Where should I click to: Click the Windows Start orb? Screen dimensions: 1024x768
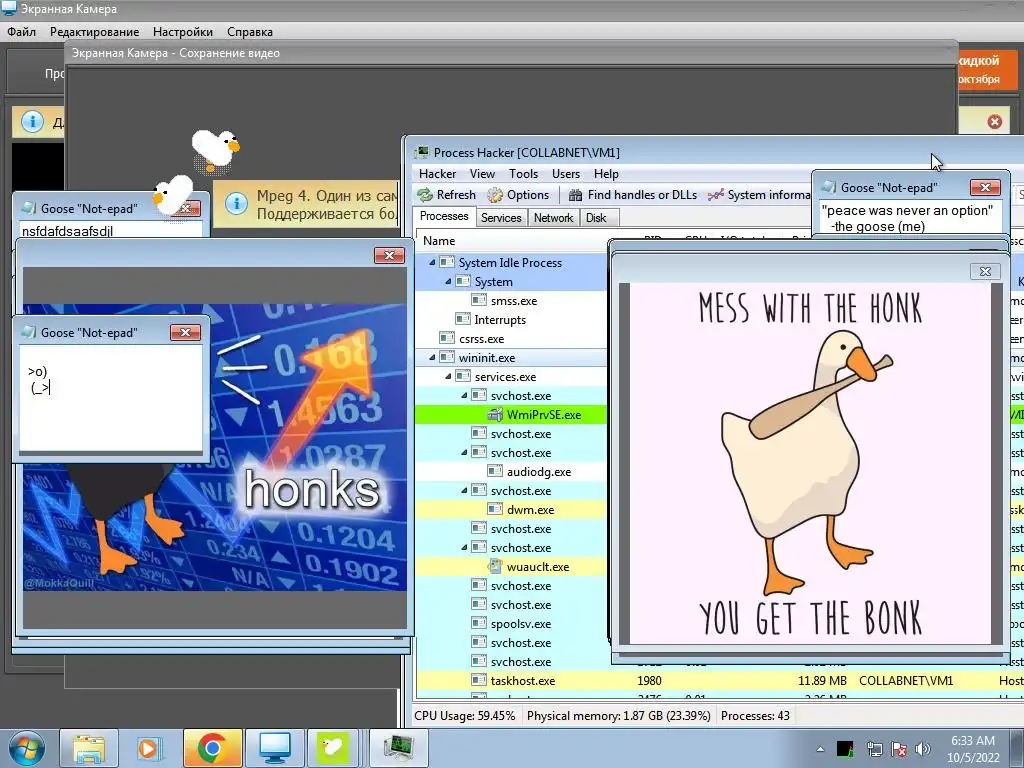pyautogui.click(x=27, y=748)
